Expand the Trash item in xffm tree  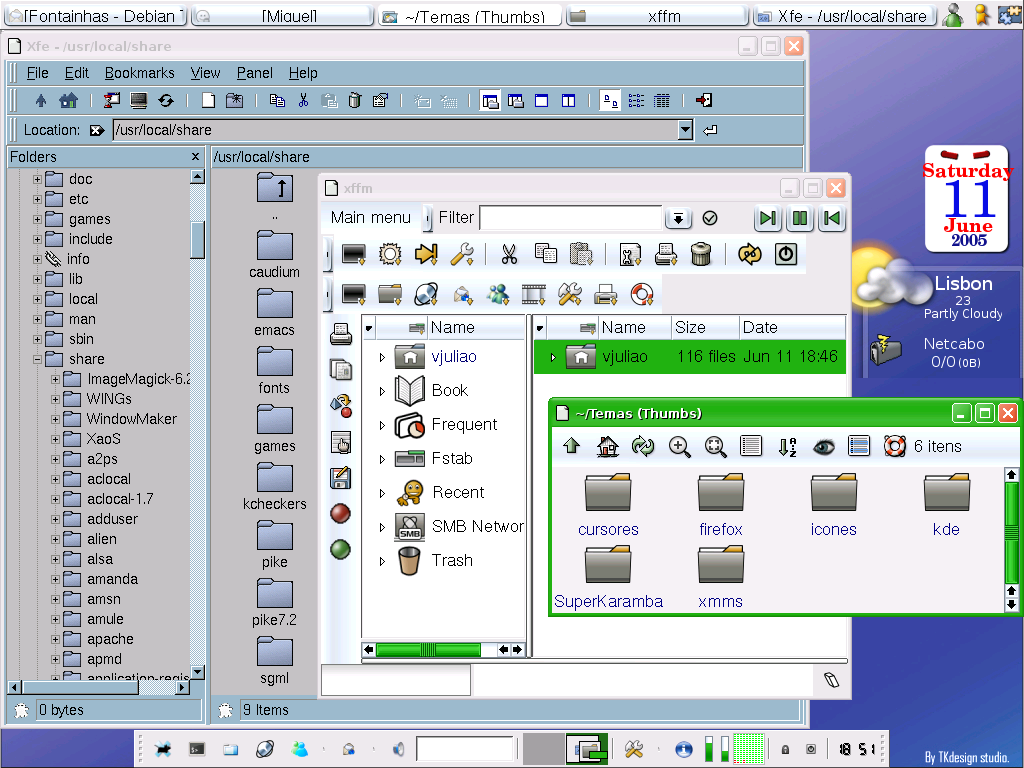[383, 561]
